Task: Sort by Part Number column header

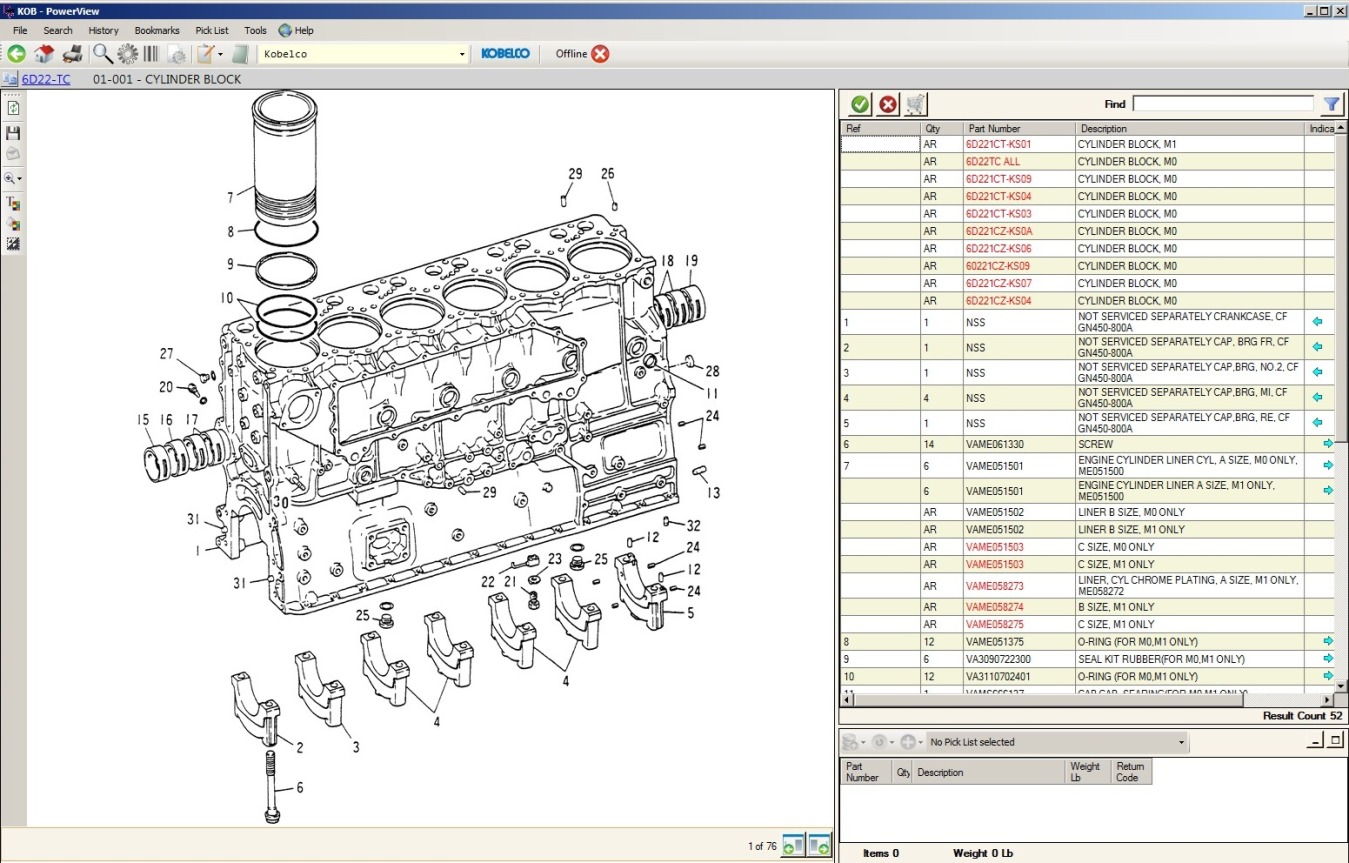Action: (1019, 129)
